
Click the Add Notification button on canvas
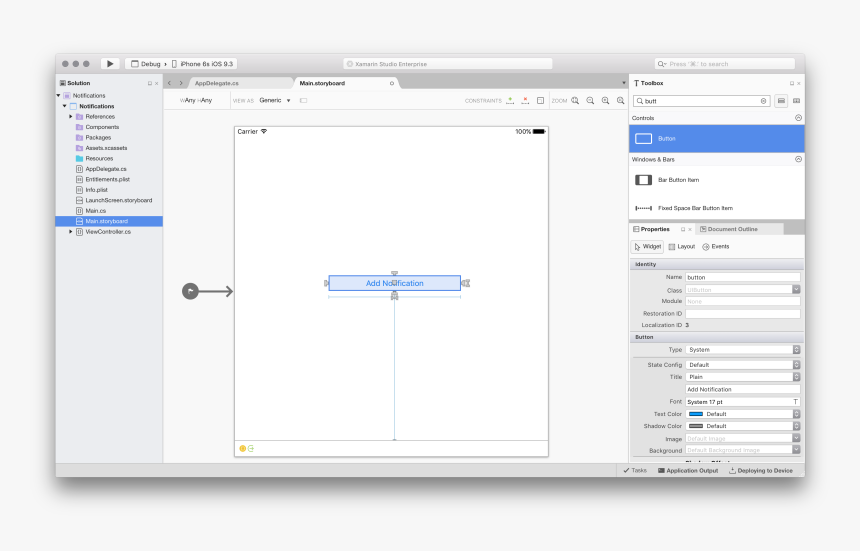(394, 283)
